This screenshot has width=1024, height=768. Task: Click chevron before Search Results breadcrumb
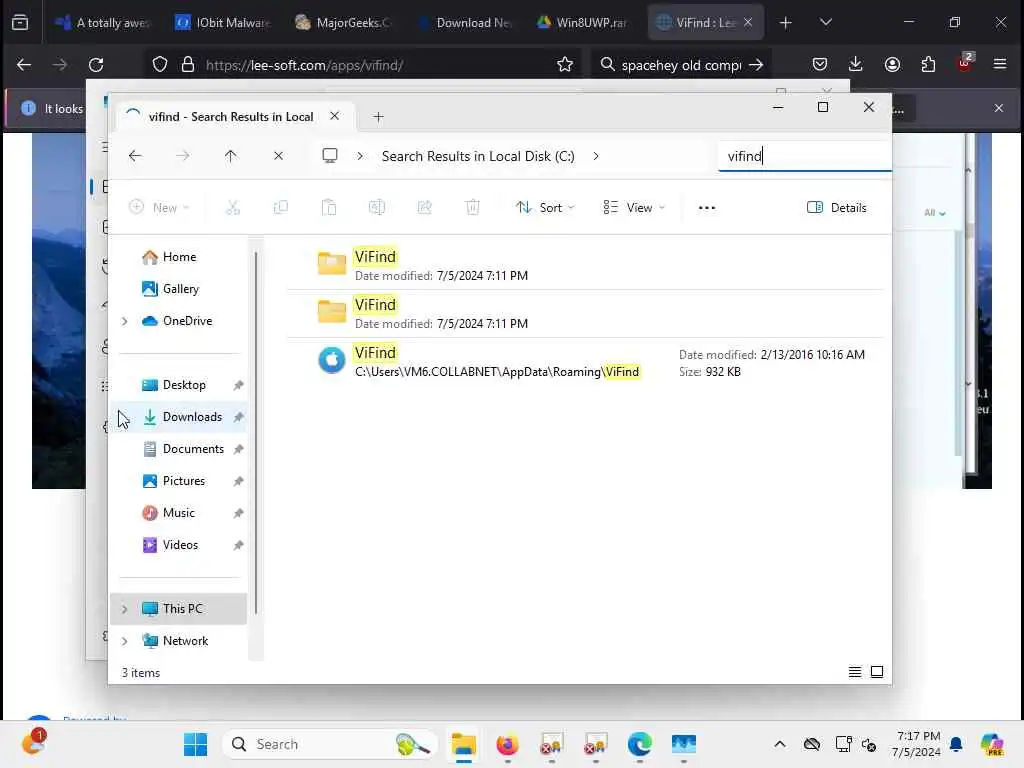[360, 156]
